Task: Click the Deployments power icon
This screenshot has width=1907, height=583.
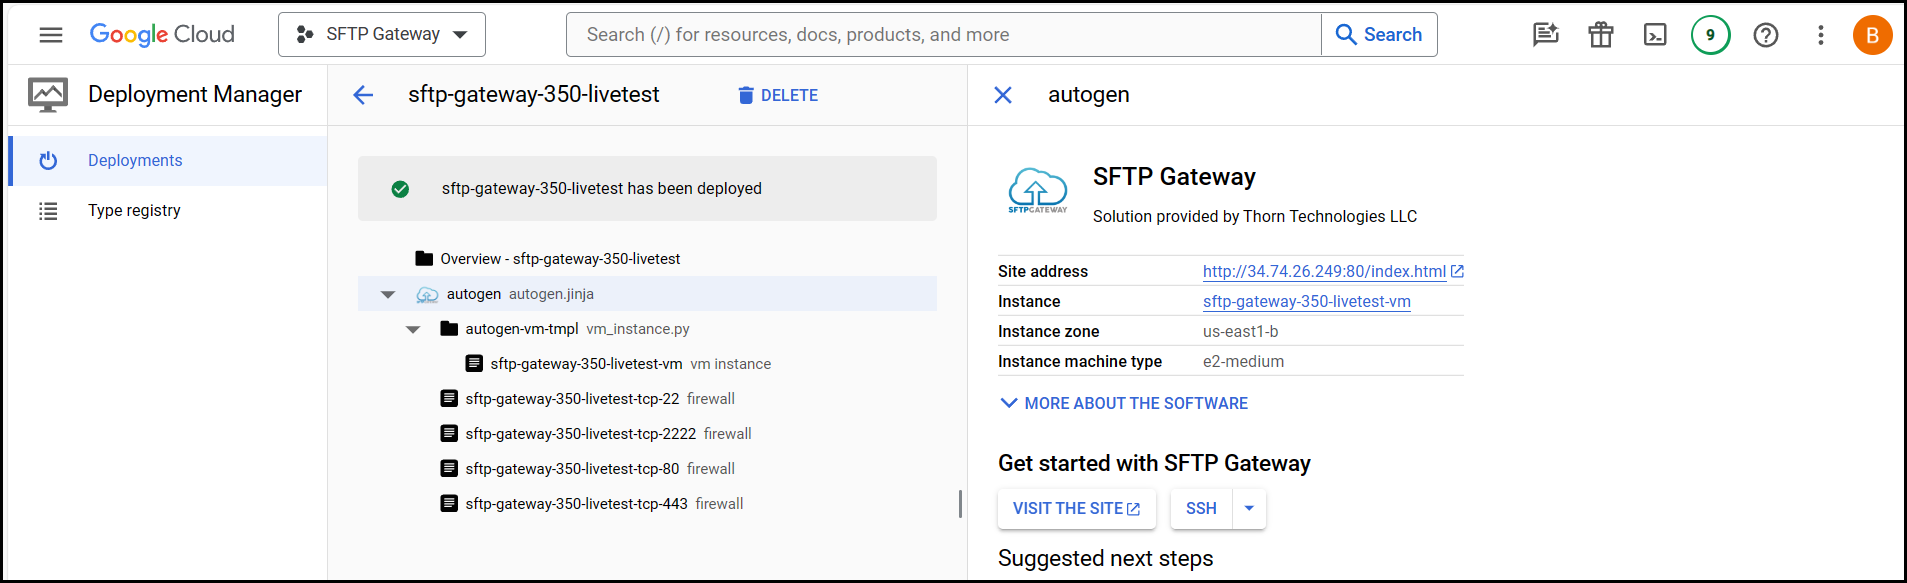Action: coord(48,161)
